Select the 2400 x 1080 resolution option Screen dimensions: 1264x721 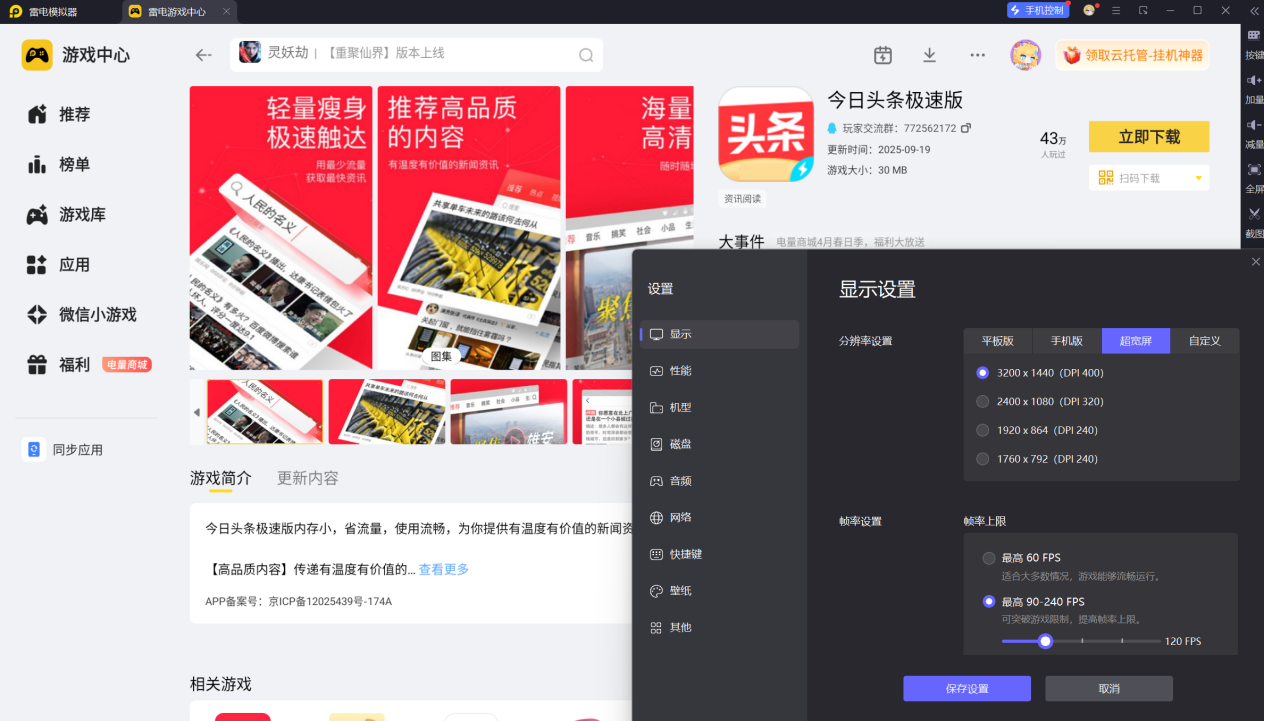[x=982, y=401]
